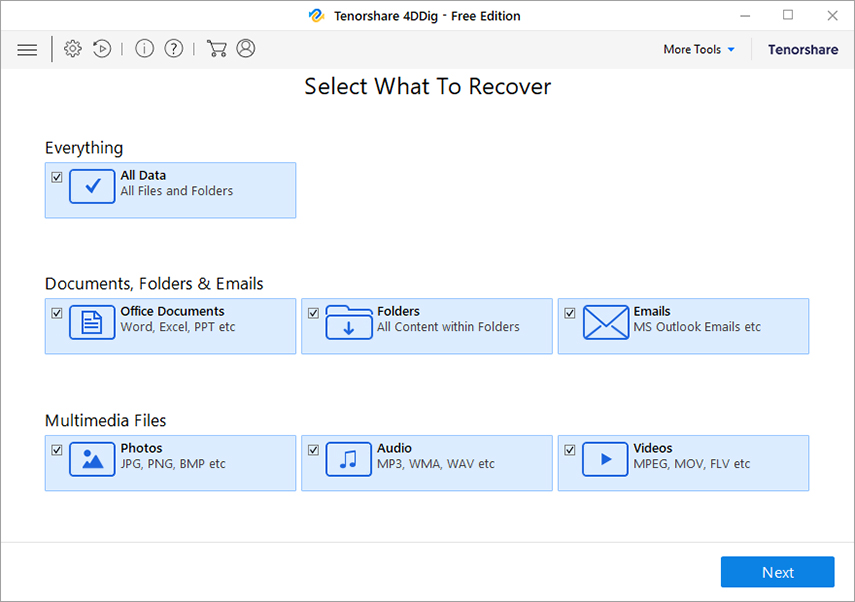Open the More Tools dropdown
Image resolution: width=855 pixels, height=602 pixels.
(x=698, y=48)
